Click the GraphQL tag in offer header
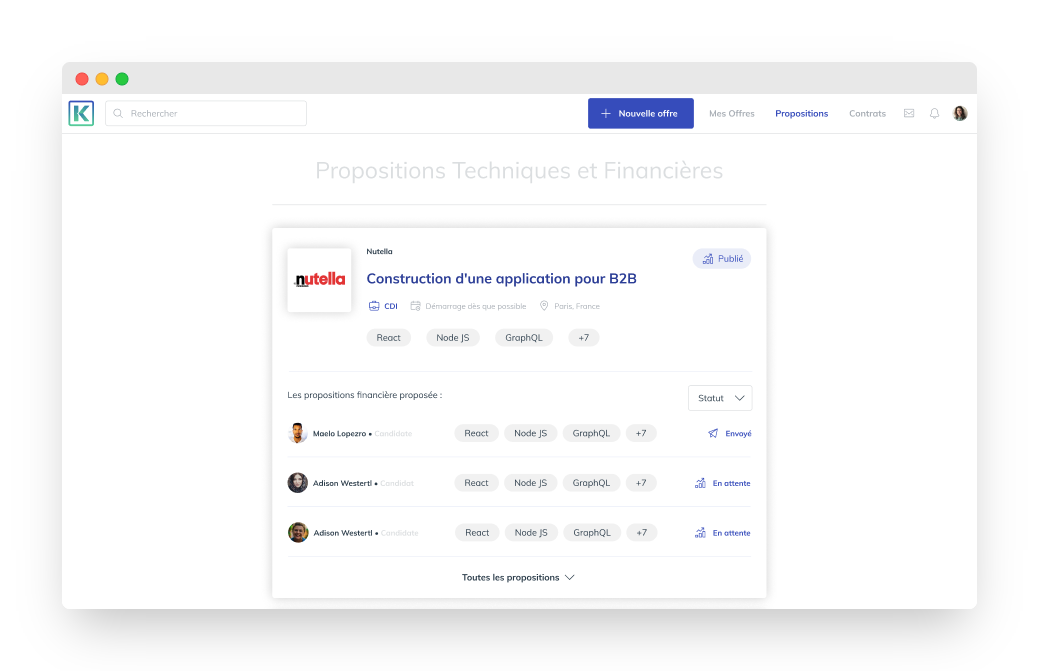This screenshot has height=671, width=1039. [523, 338]
